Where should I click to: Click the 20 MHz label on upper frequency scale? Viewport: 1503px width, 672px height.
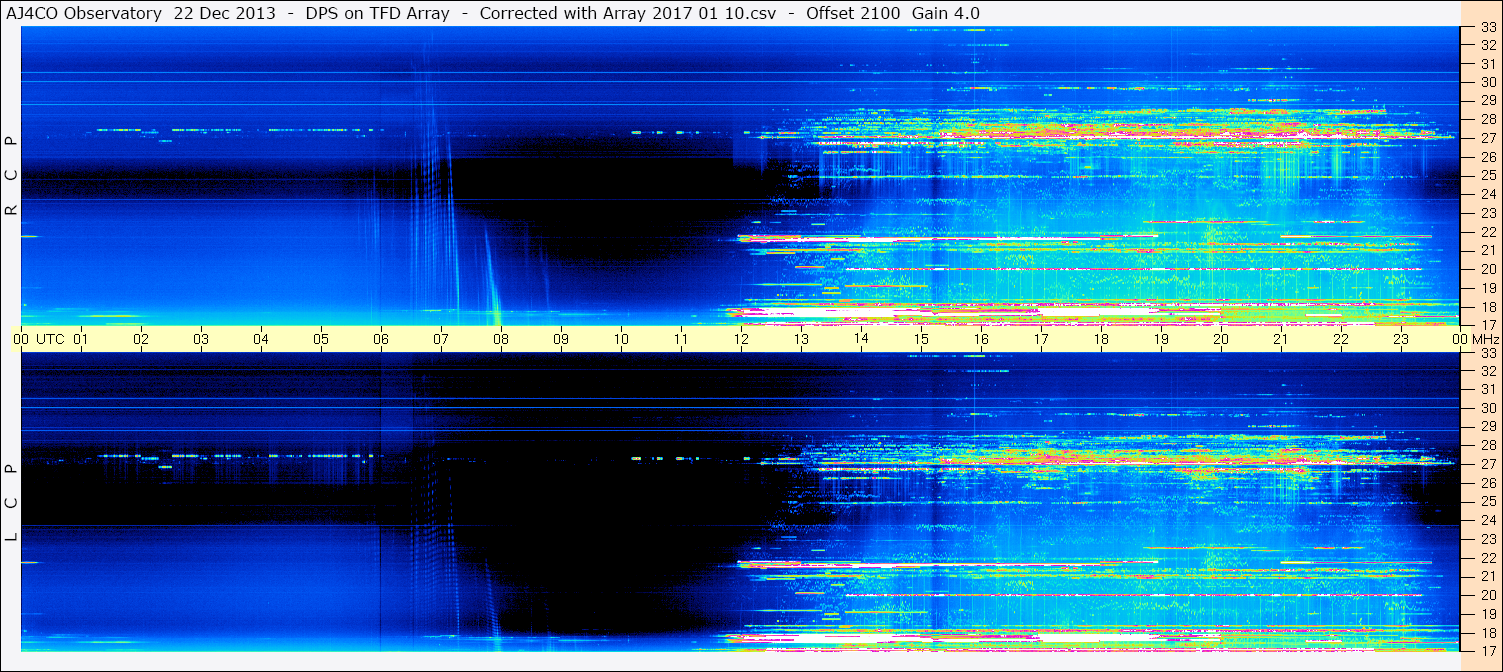coord(1488,269)
